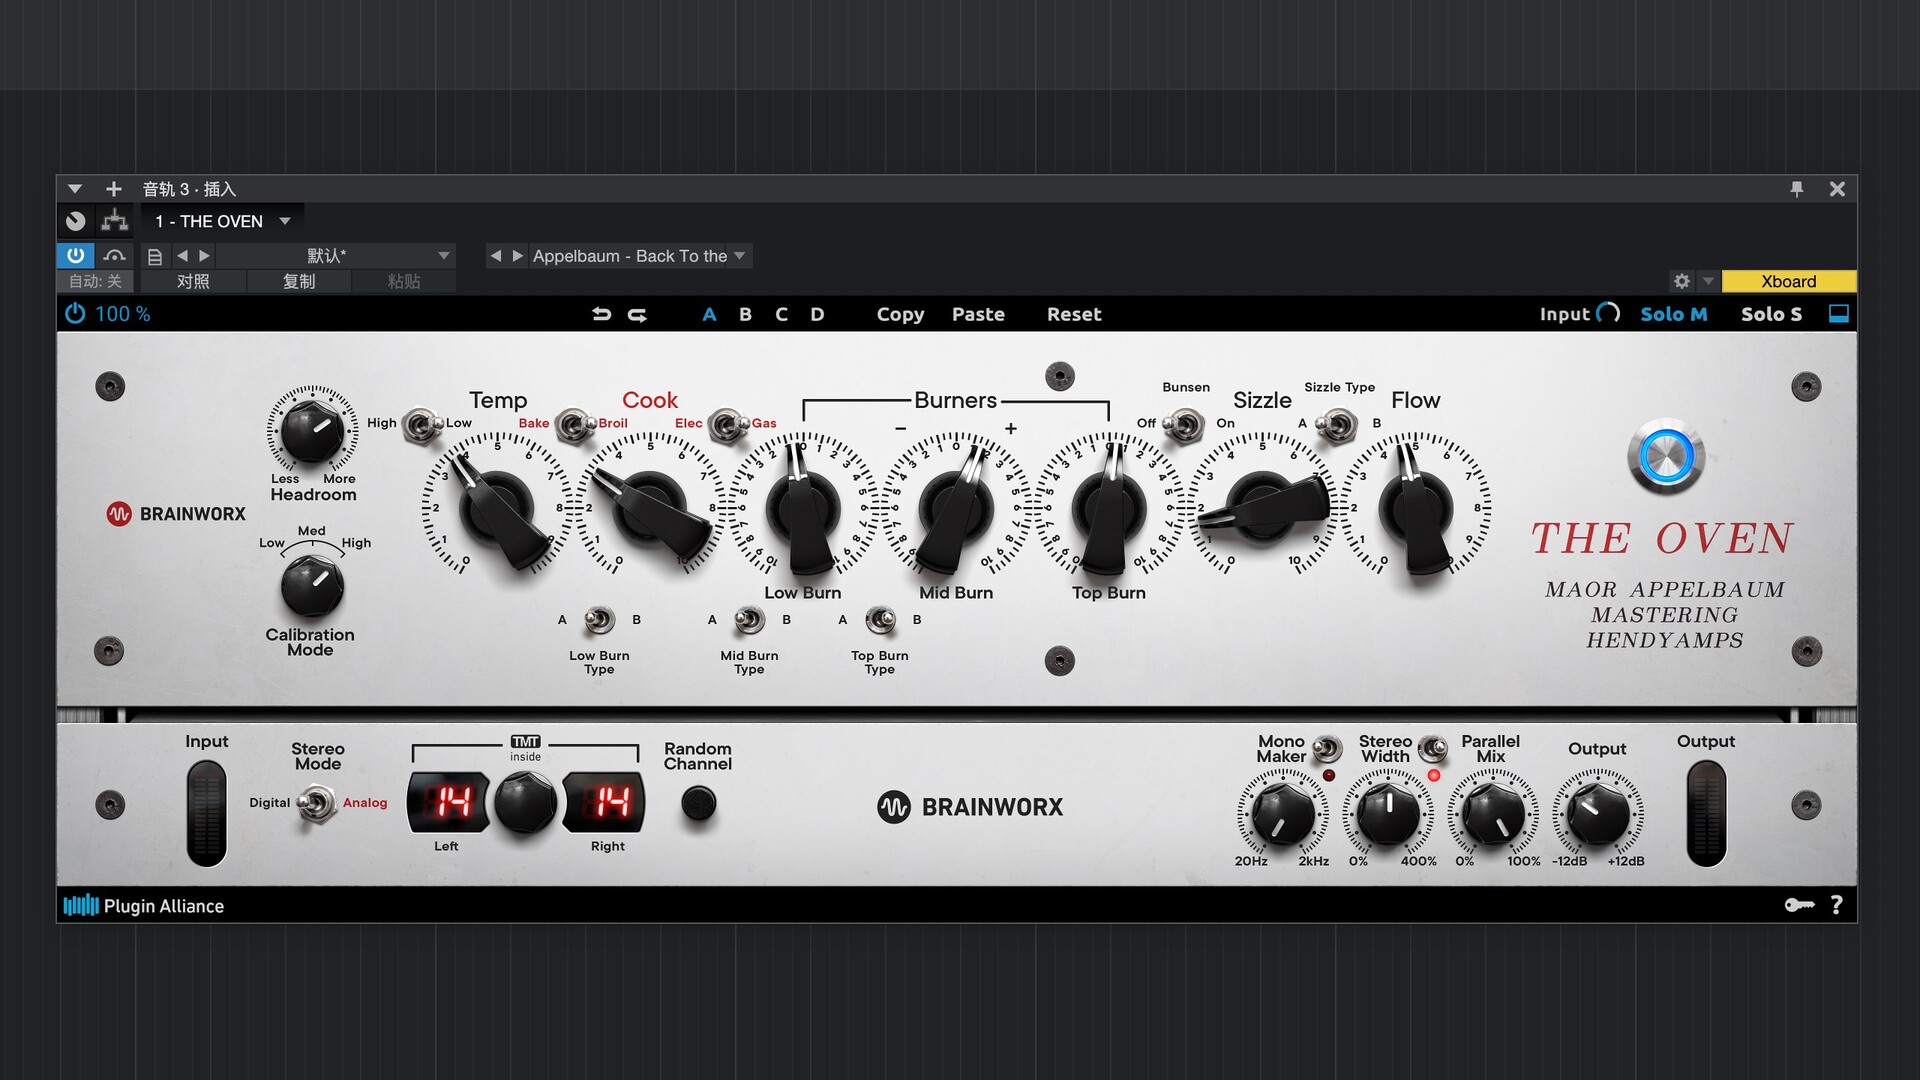
Task: Click the Paste button
Action: tap(978, 314)
